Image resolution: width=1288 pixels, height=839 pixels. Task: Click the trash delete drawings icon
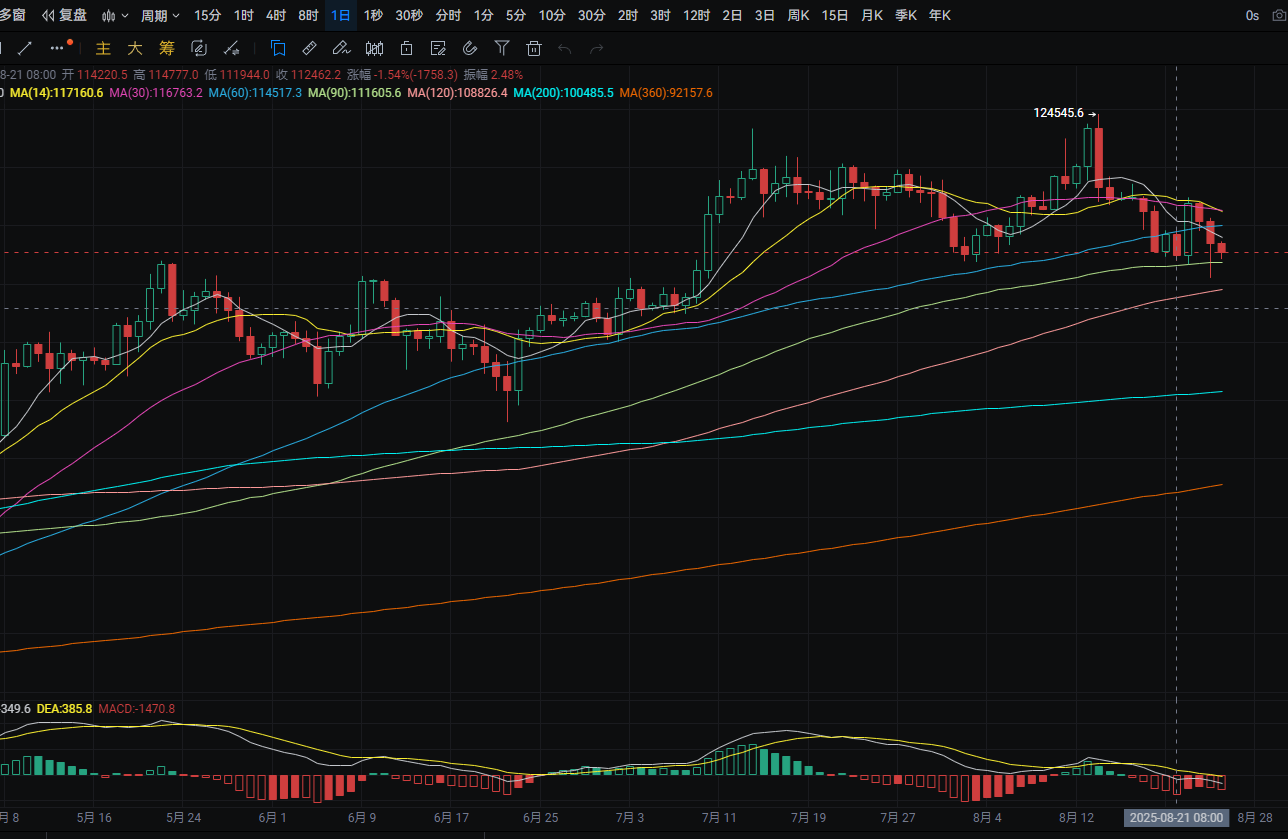click(534, 48)
